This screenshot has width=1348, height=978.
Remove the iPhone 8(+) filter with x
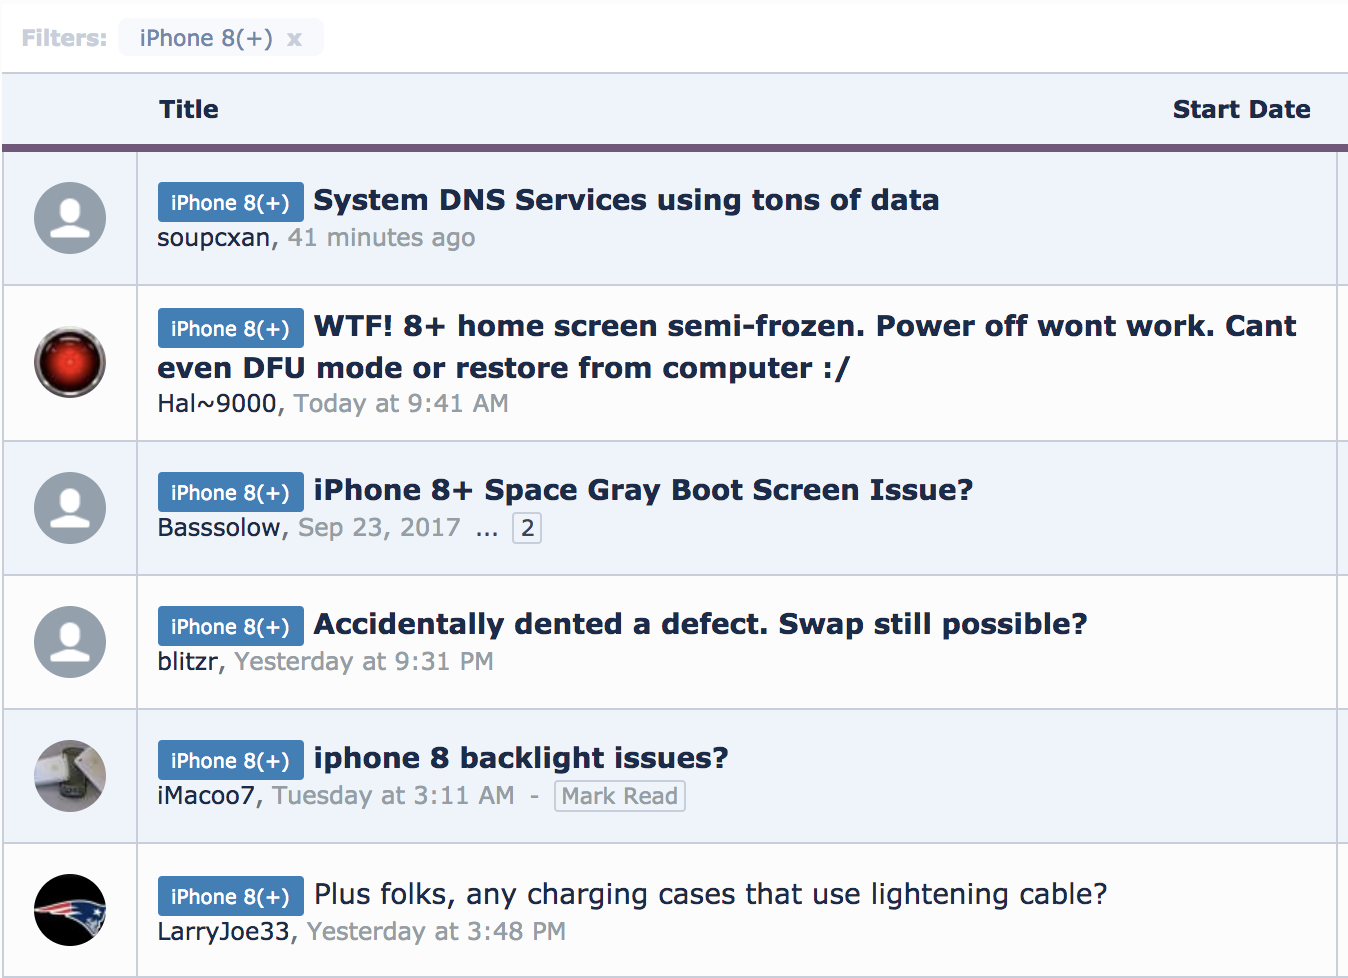294,39
